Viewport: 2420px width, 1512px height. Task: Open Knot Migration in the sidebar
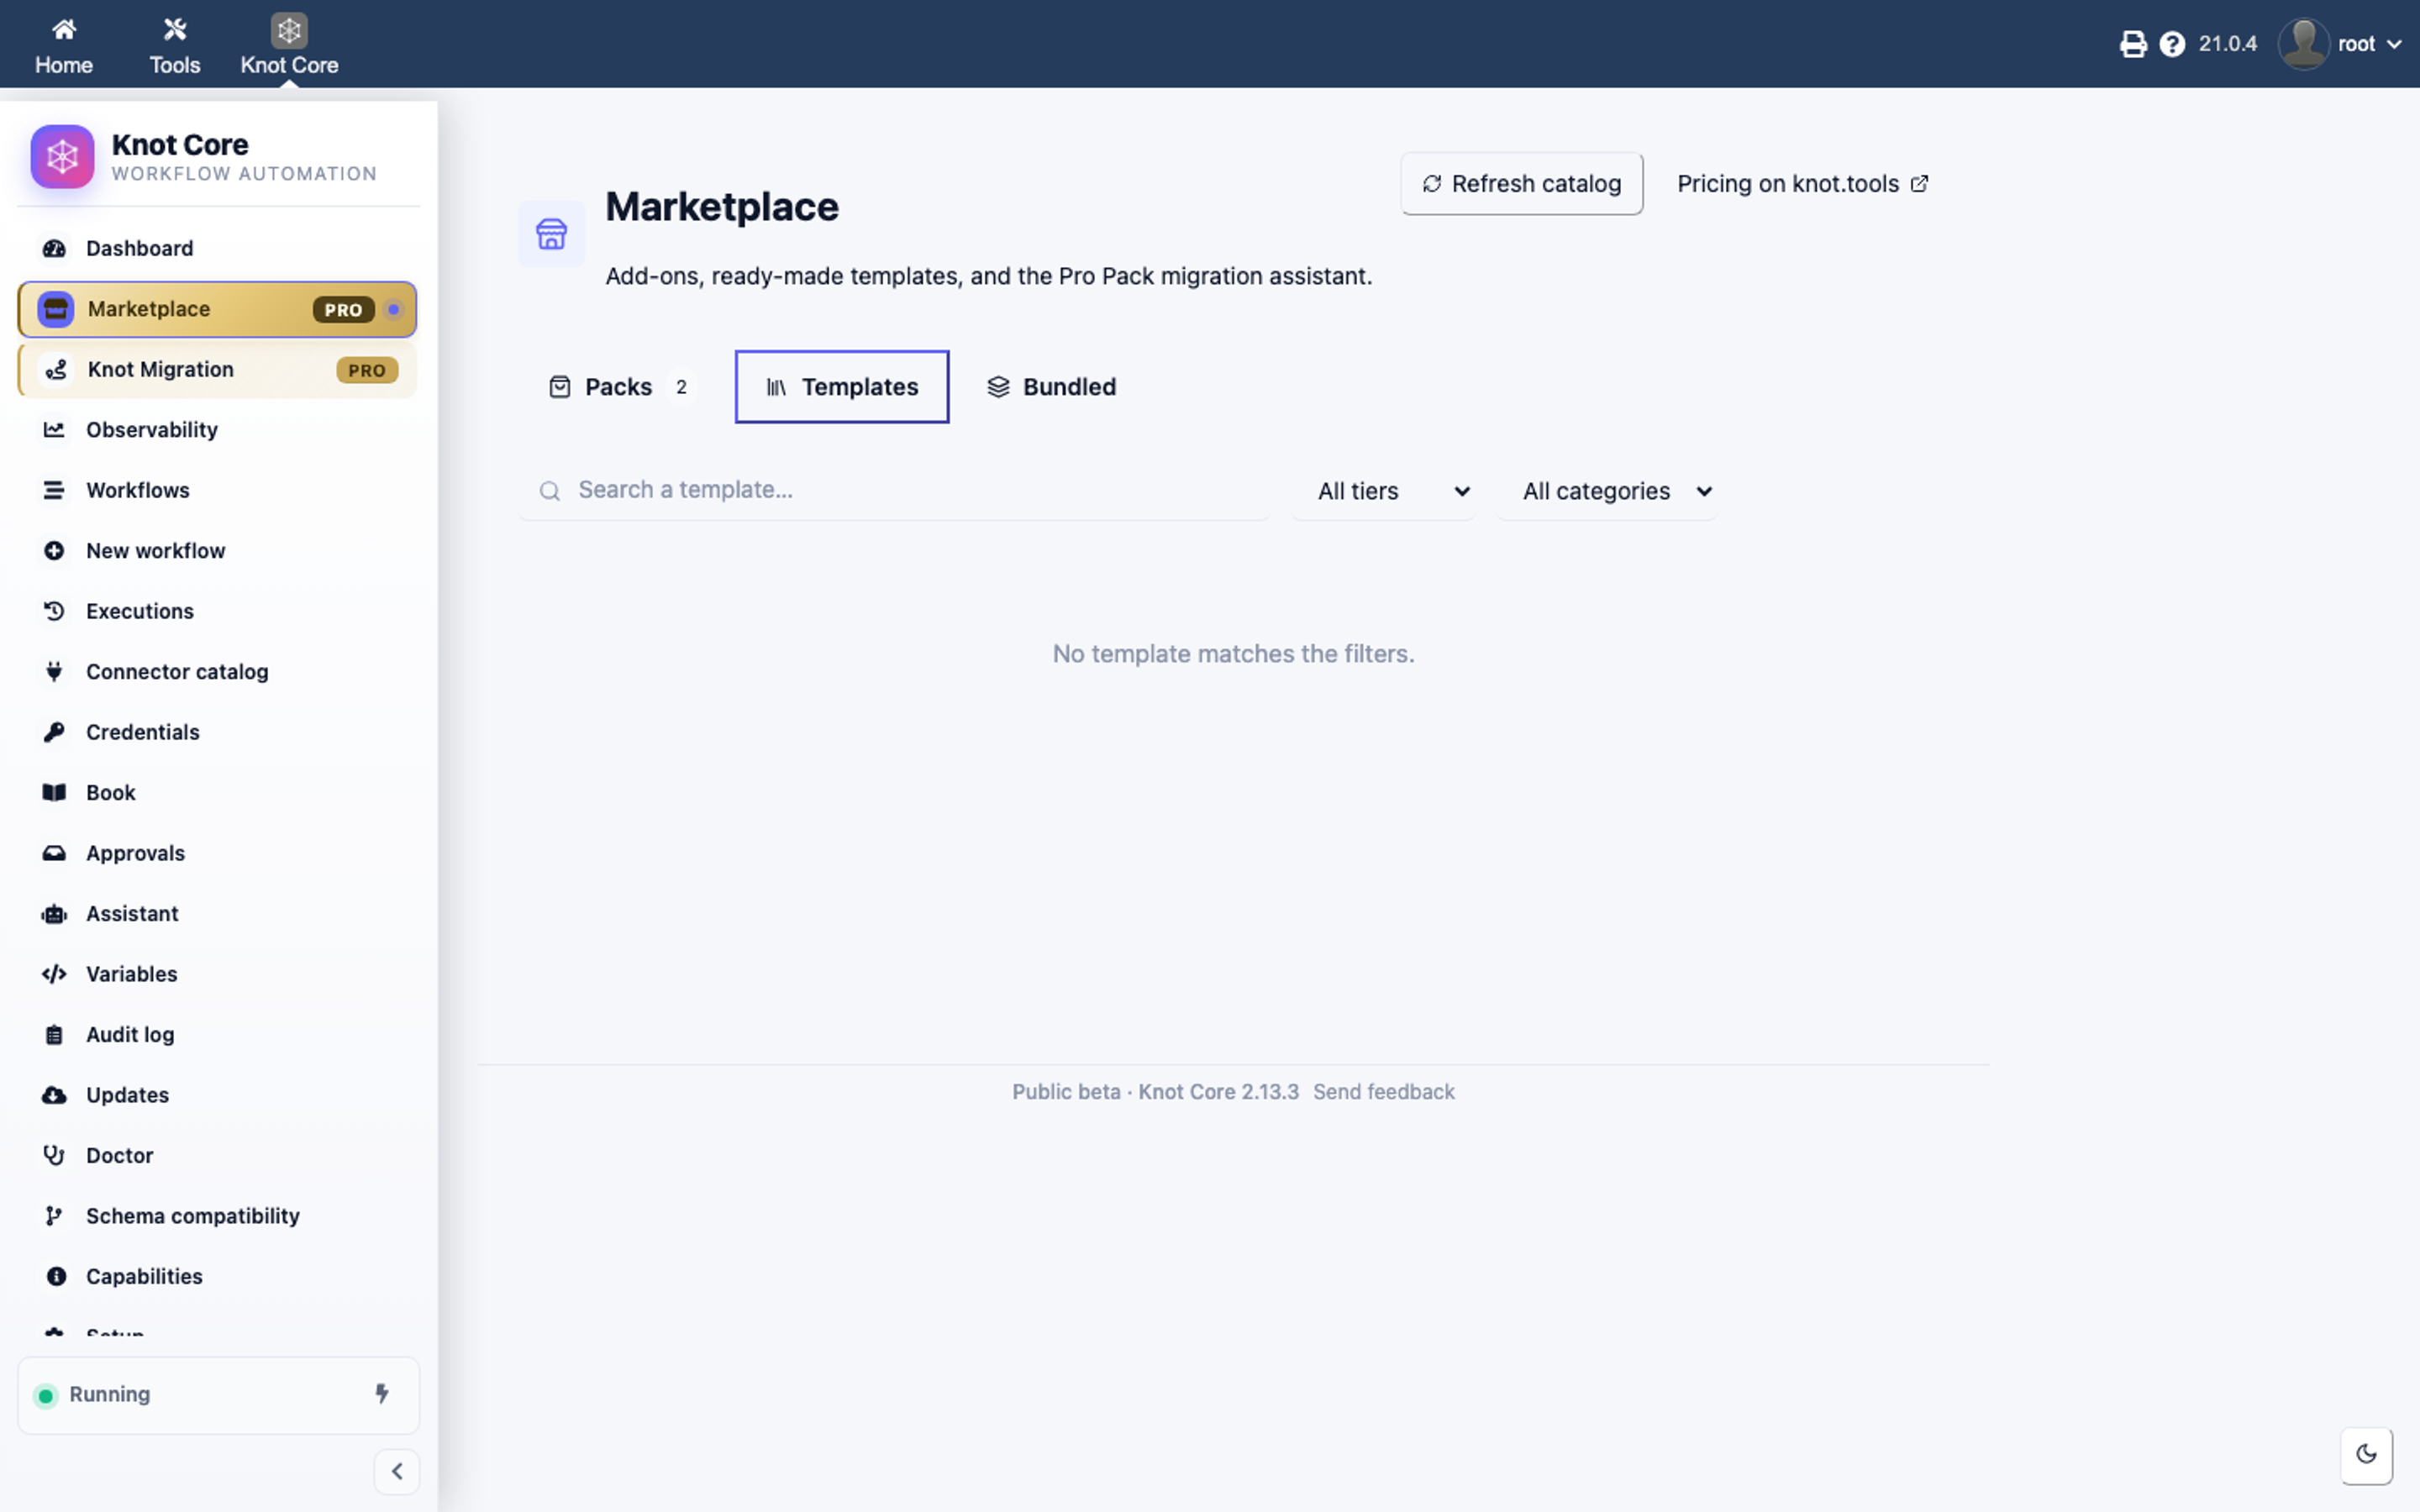pos(217,370)
